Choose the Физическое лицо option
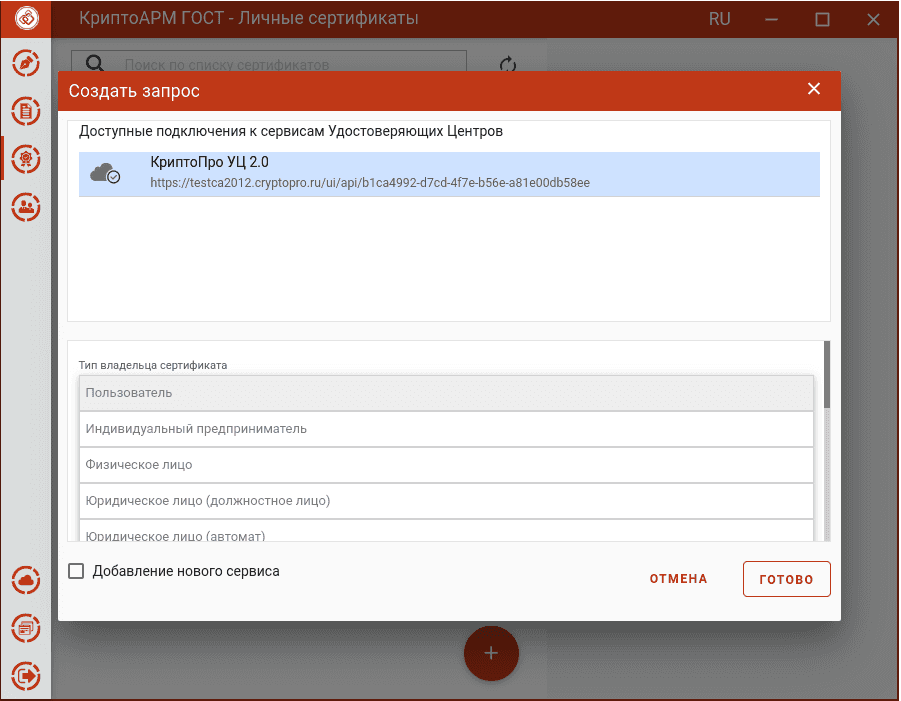Screen dimensions: 901x701 [446, 465]
